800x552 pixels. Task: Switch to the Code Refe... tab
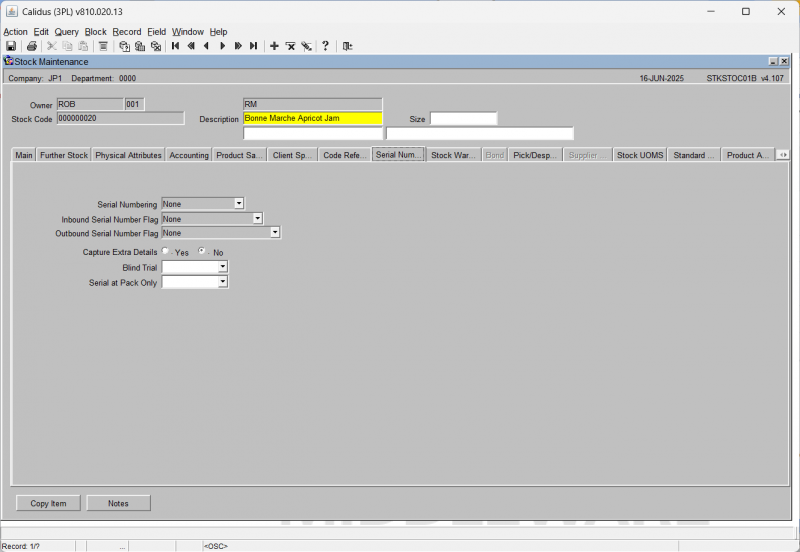click(345, 155)
